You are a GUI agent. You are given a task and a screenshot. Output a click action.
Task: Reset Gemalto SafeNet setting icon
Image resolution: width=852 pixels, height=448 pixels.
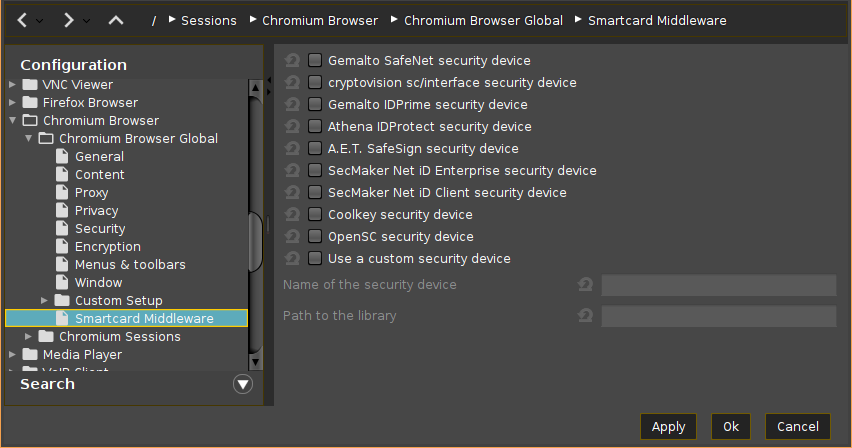pos(292,61)
